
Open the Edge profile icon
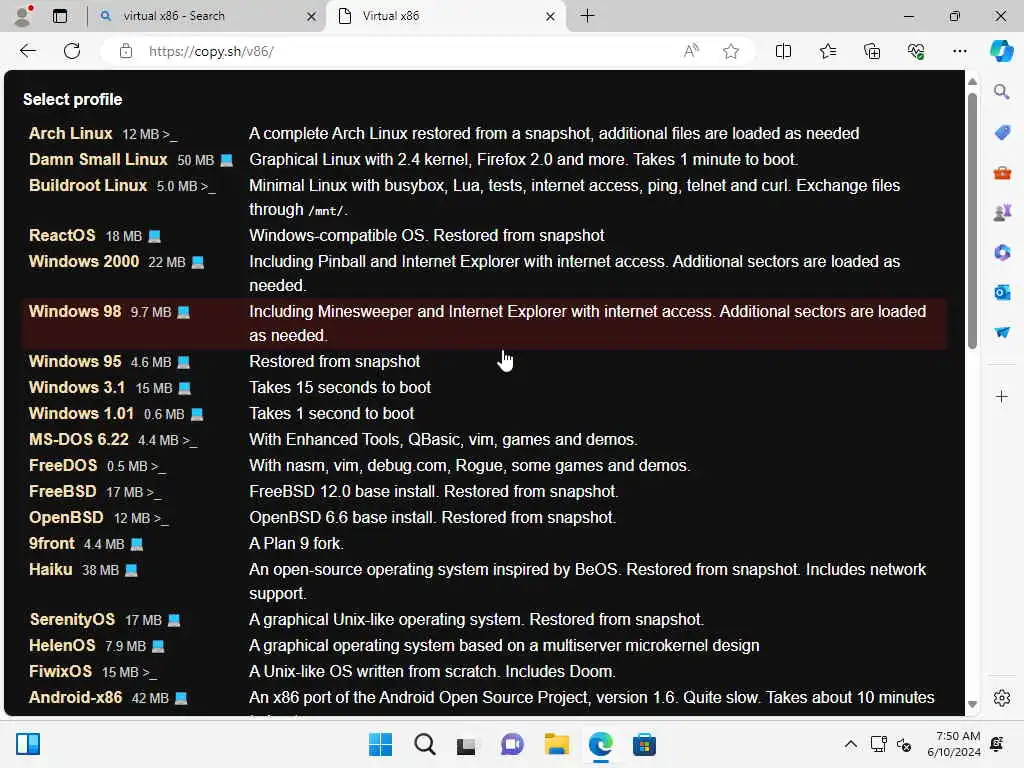tap(23, 15)
